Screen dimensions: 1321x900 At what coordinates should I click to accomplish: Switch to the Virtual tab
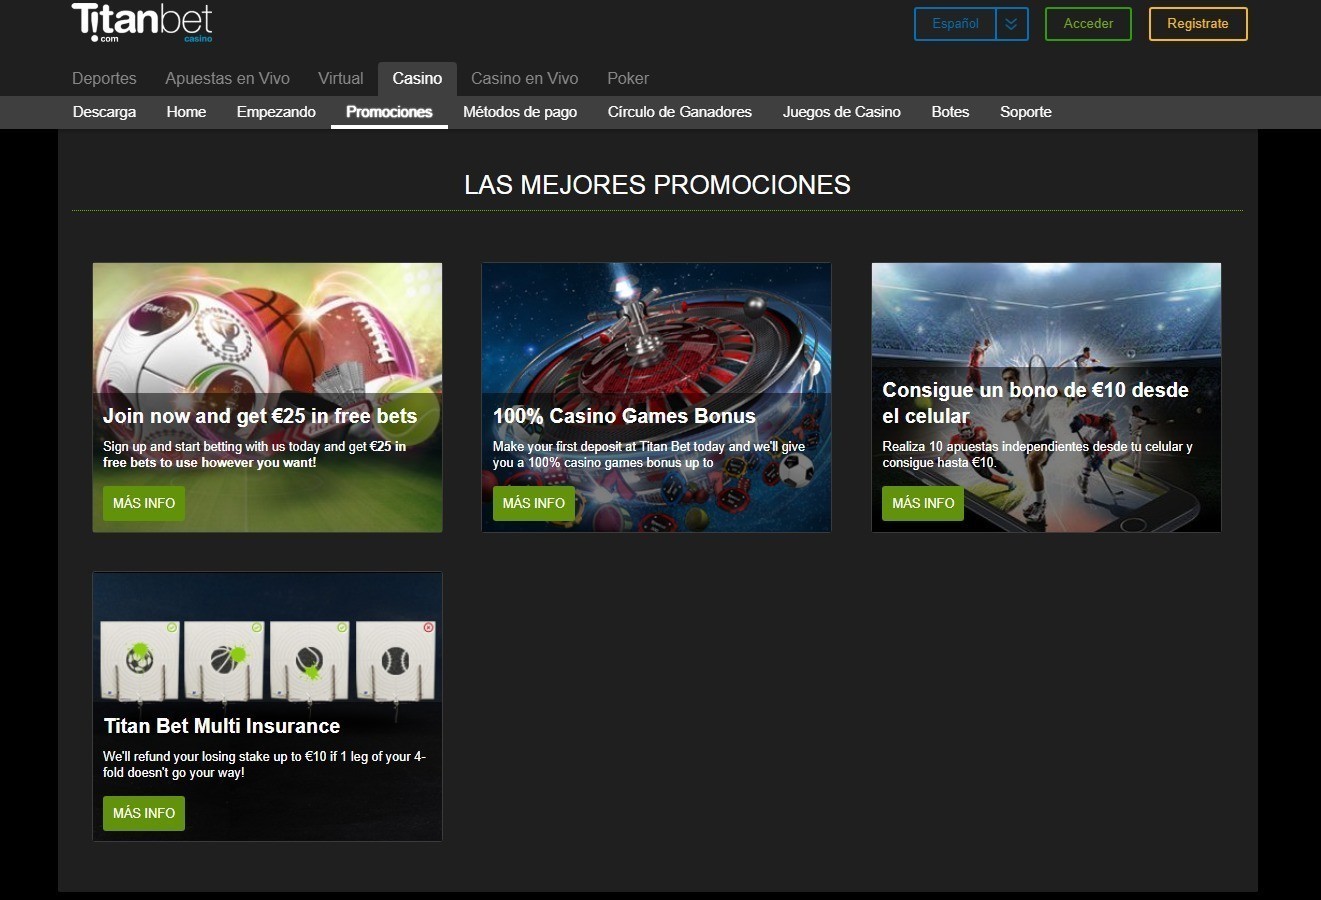(340, 78)
